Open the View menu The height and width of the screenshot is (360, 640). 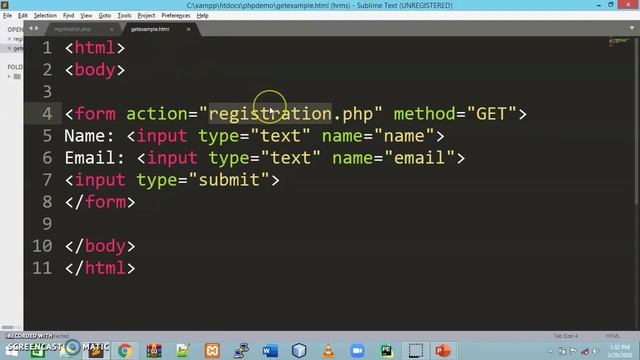(x=86, y=16)
